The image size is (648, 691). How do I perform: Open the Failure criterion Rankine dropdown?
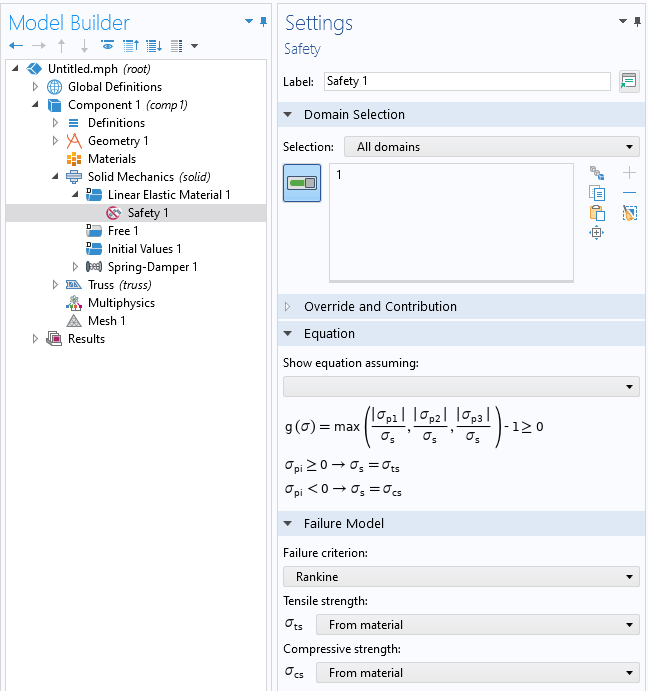click(461, 576)
